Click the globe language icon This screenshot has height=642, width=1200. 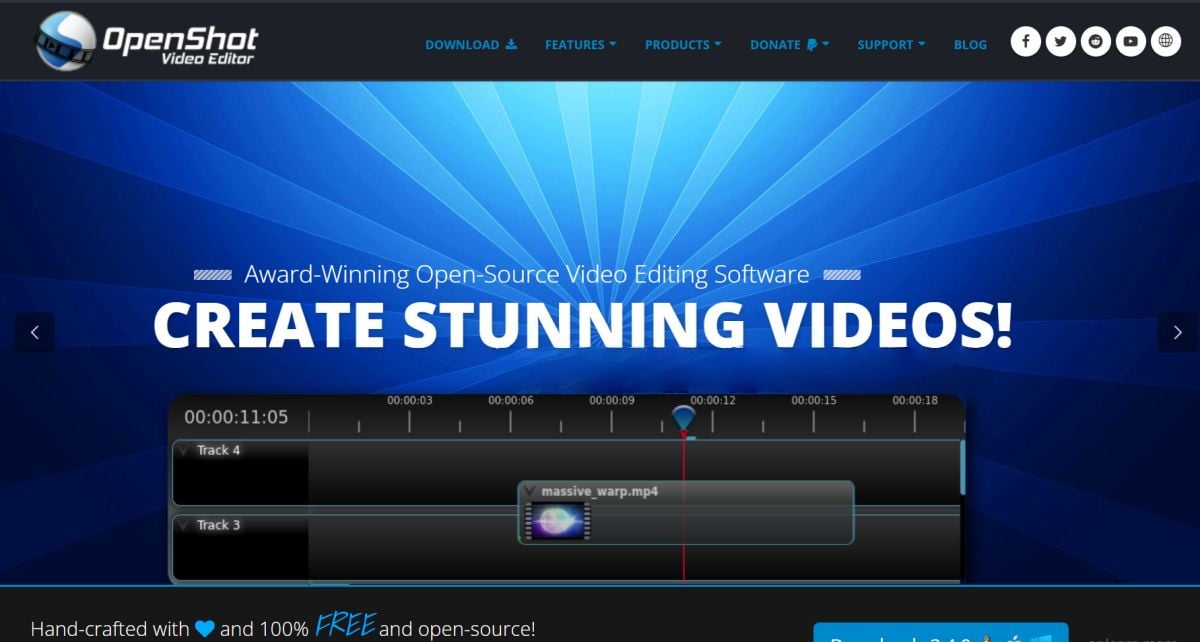pyautogui.click(x=1164, y=42)
